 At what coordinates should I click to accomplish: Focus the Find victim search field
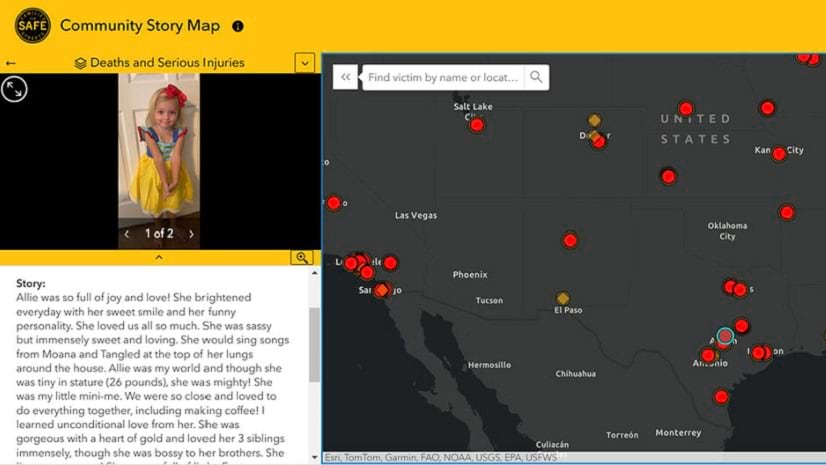coord(443,77)
